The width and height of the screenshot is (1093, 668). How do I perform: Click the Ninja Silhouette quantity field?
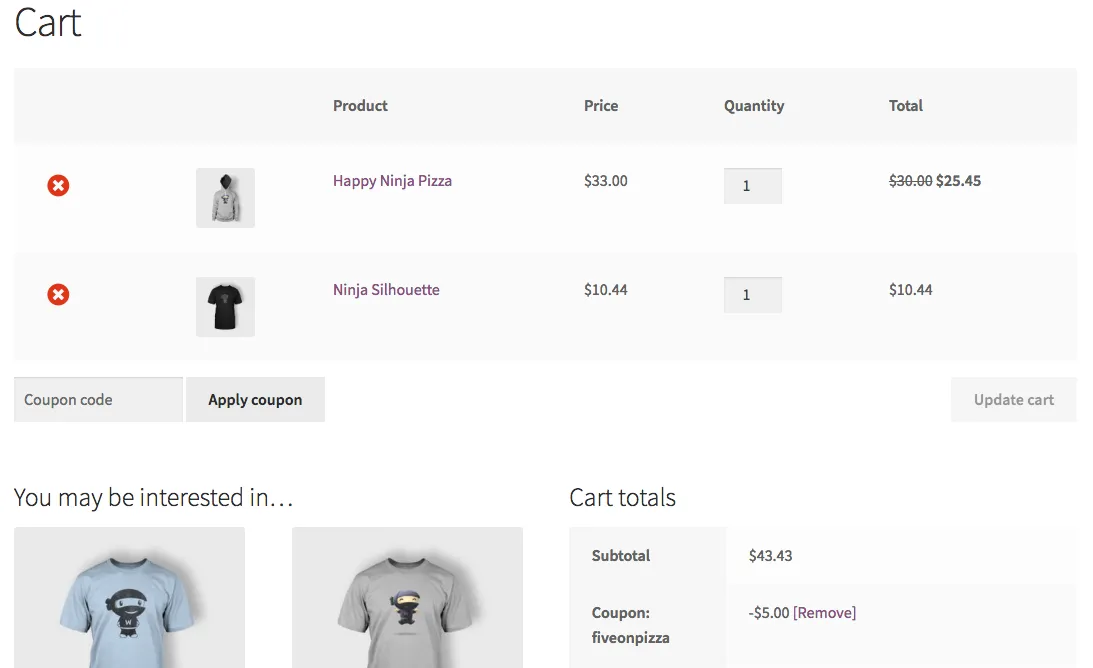[x=752, y=295]
